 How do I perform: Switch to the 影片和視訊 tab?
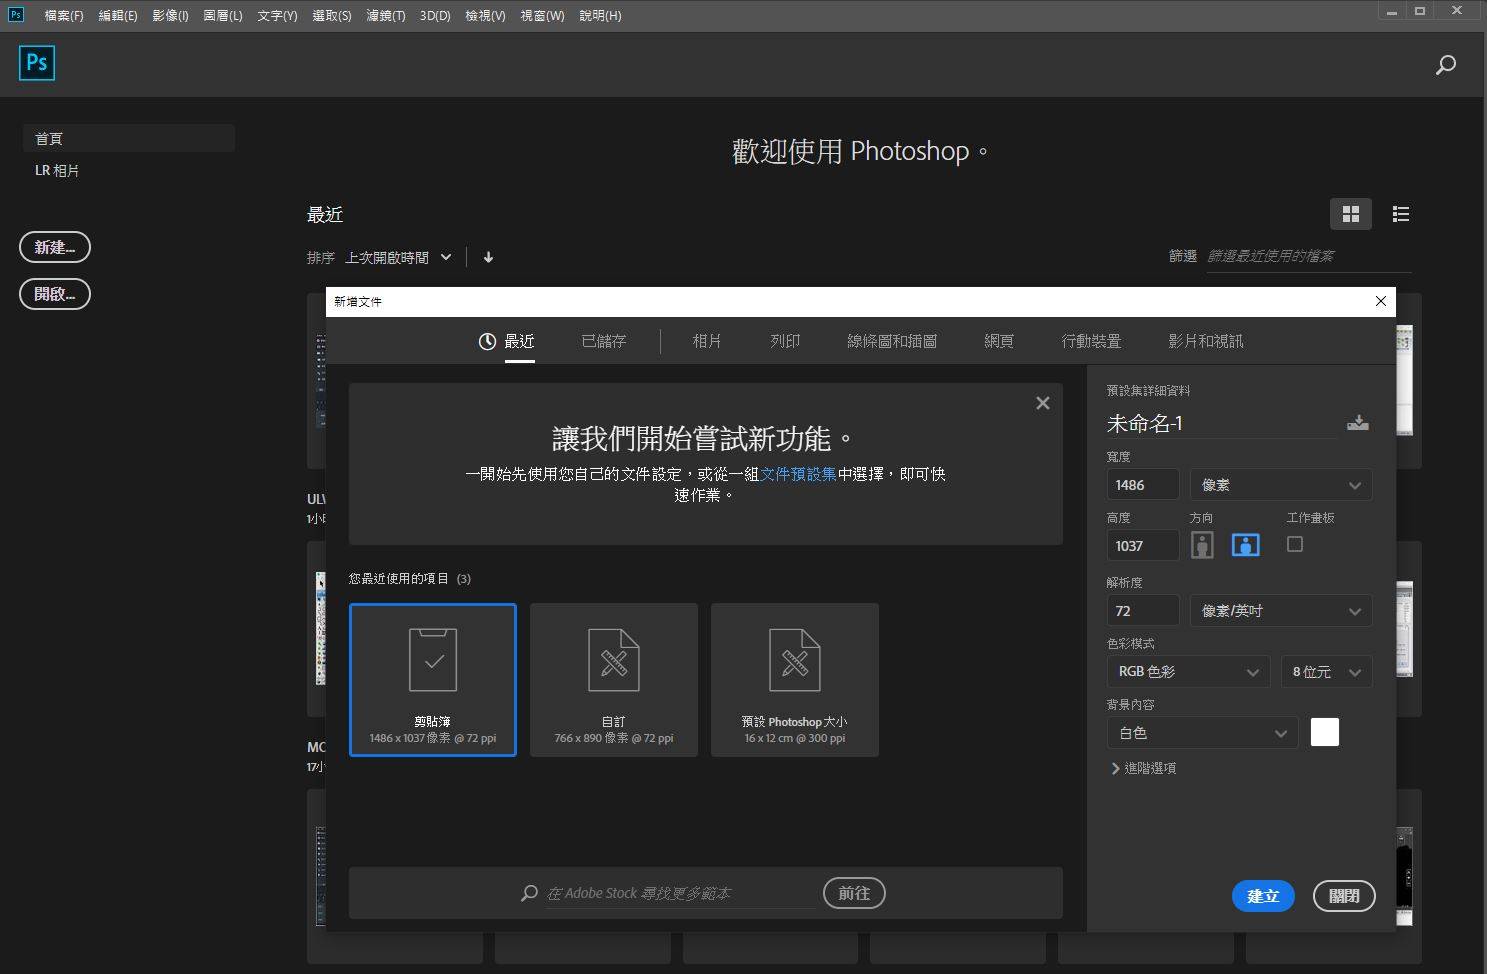pos(1206,341)
